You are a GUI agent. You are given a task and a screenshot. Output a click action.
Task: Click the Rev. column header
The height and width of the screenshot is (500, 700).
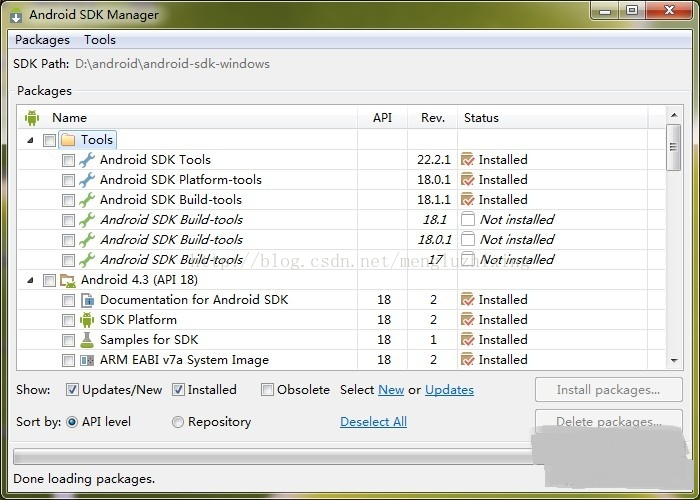coord(433,118)
